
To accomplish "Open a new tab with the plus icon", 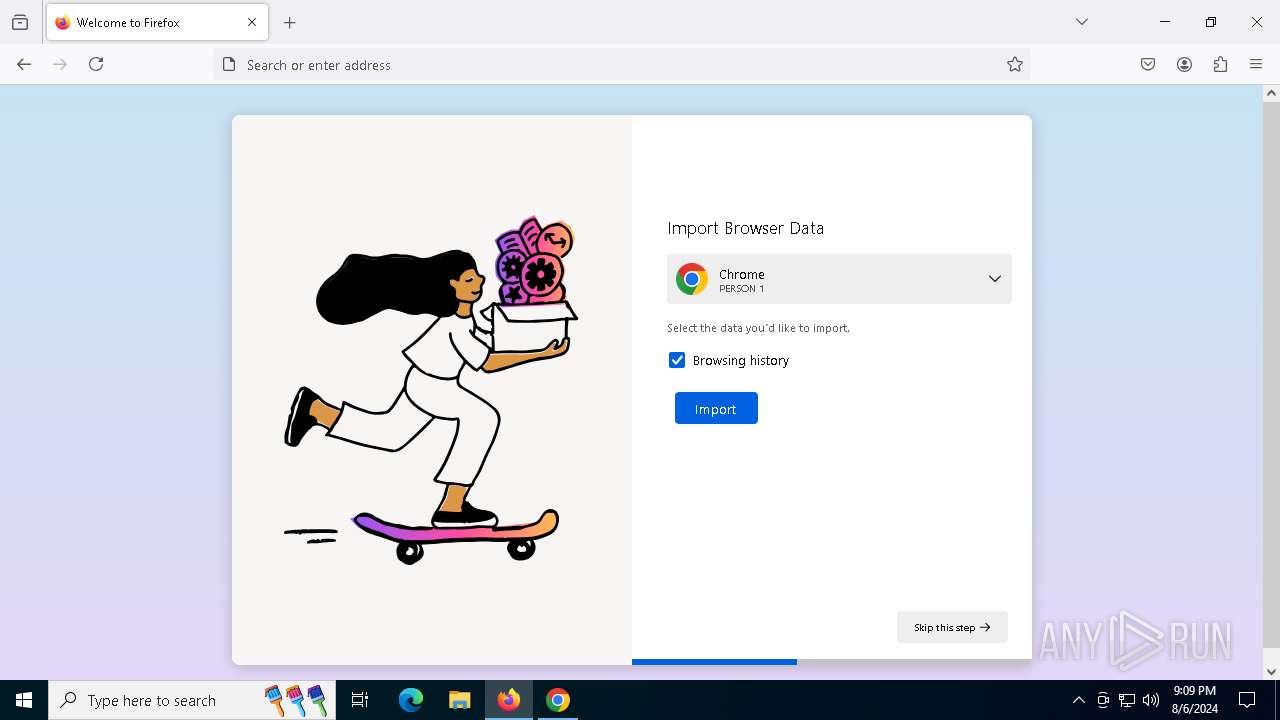I will click(x=290, y=22).
